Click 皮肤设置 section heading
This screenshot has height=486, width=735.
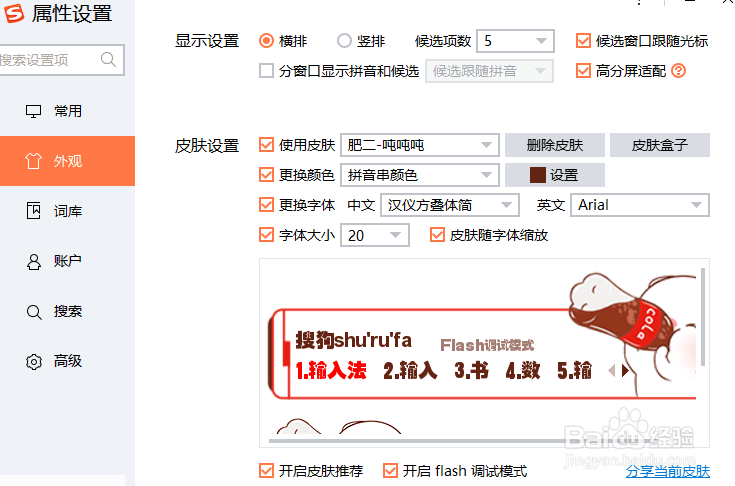(x=207, y=146)
